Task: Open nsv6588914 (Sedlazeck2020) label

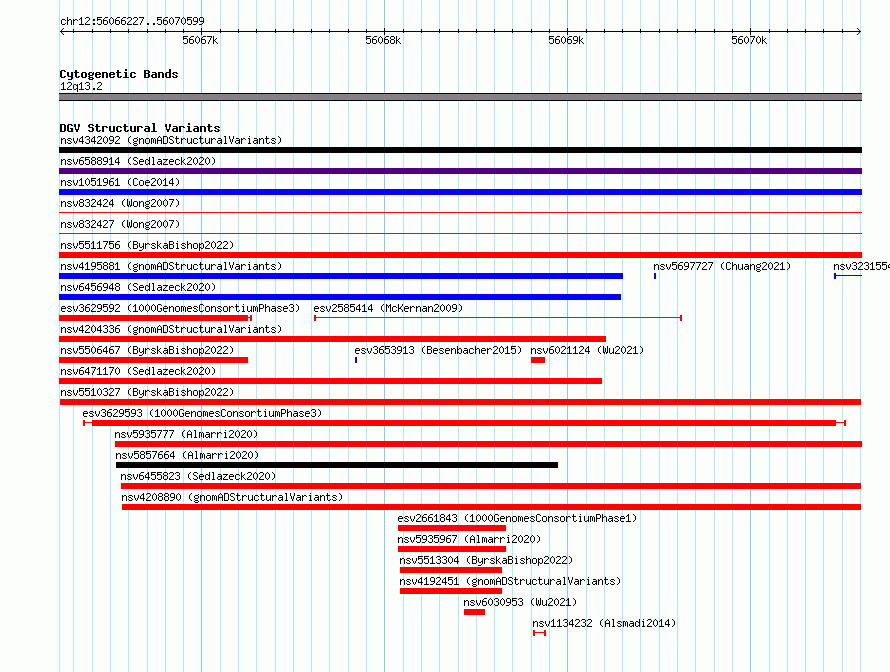Action: pos(138,161)
